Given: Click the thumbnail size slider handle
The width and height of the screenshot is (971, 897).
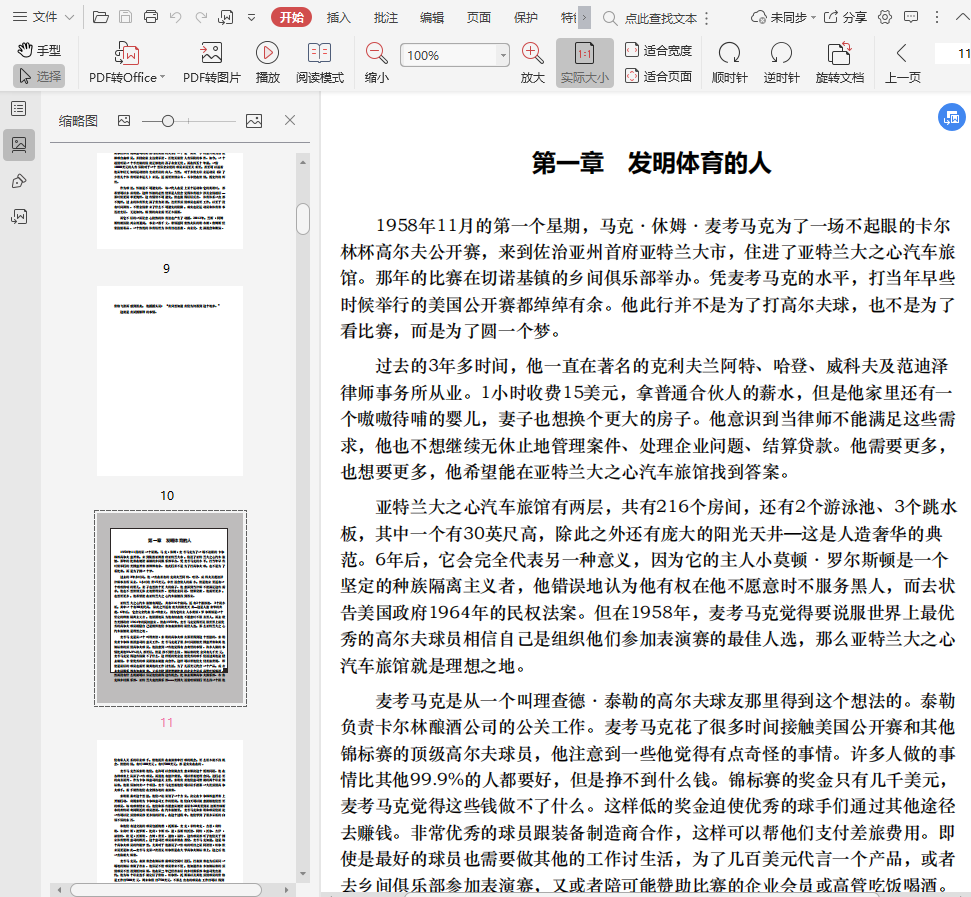Looking at the screenshot, I should [168, 121].
